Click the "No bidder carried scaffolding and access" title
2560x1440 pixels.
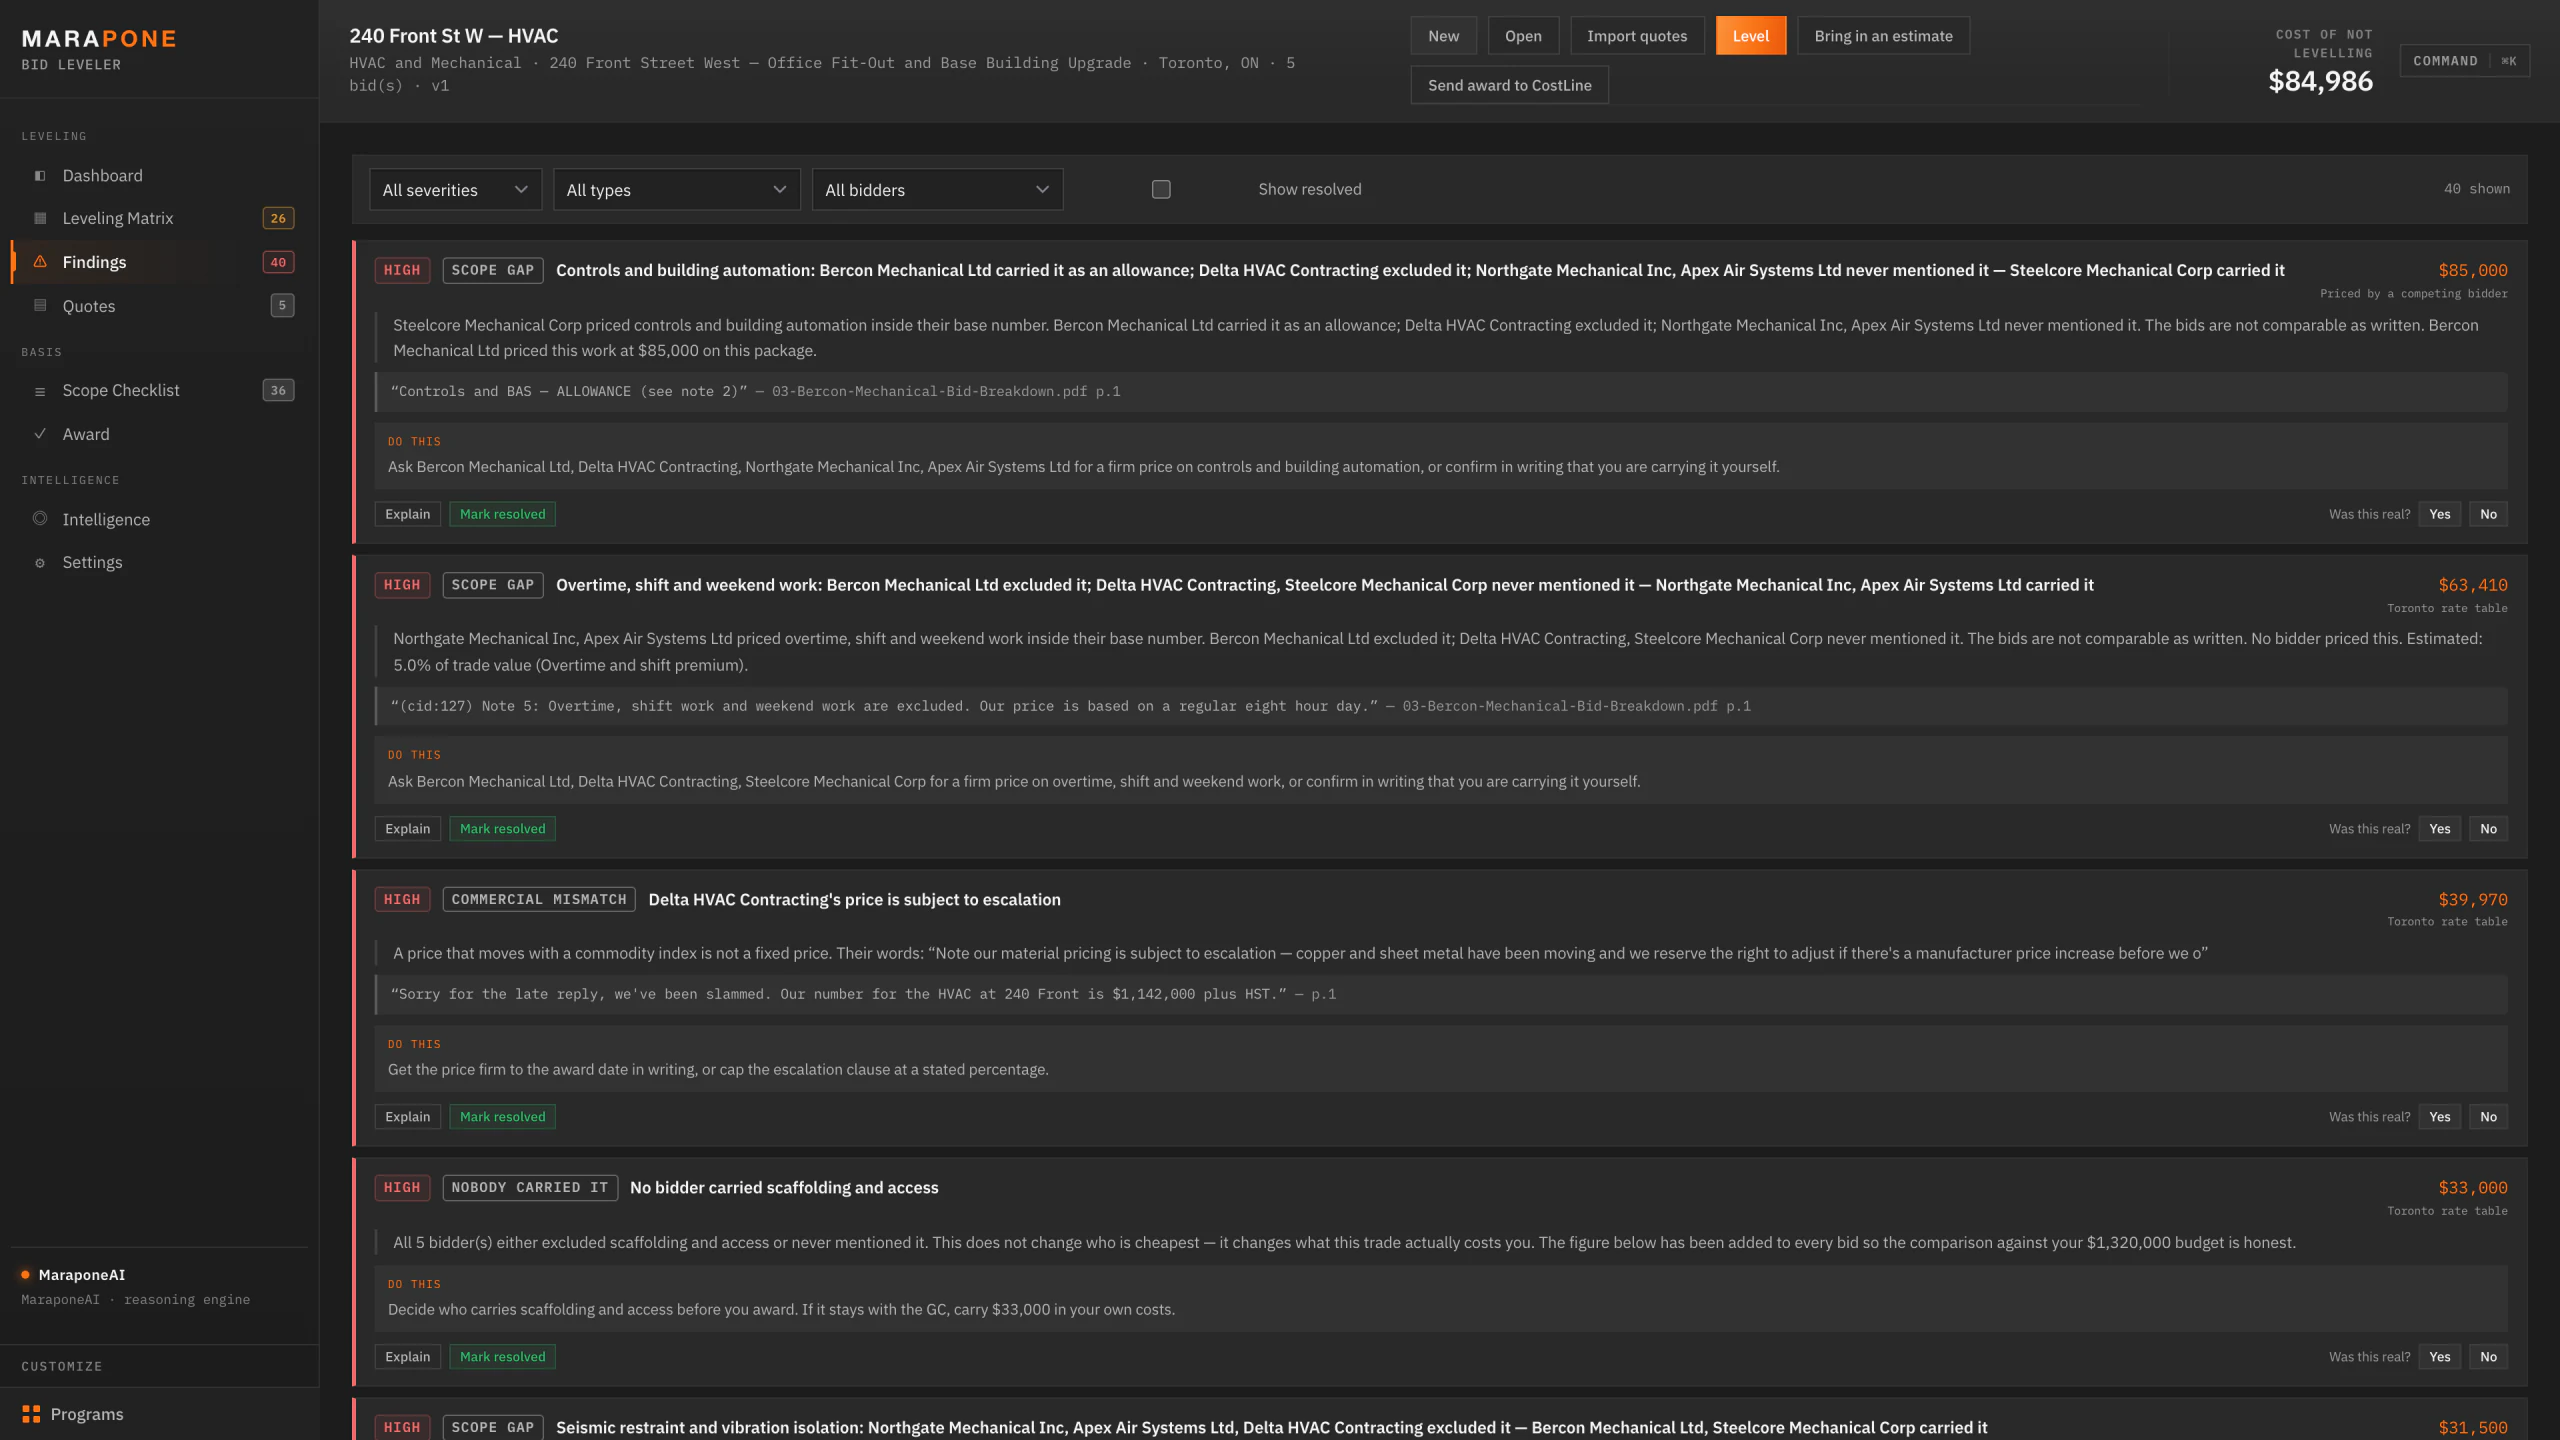click(784, 1188)
